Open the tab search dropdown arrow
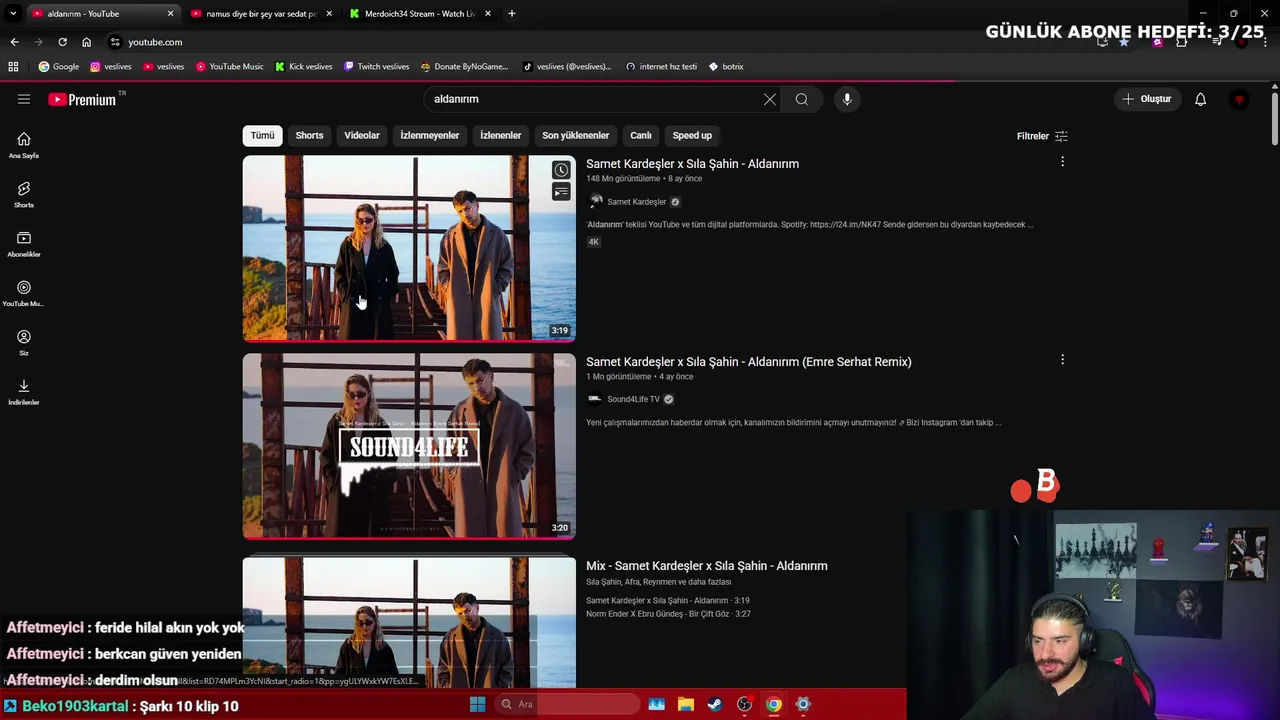Viewport: 1280px width, 720px height. [13, 14]
